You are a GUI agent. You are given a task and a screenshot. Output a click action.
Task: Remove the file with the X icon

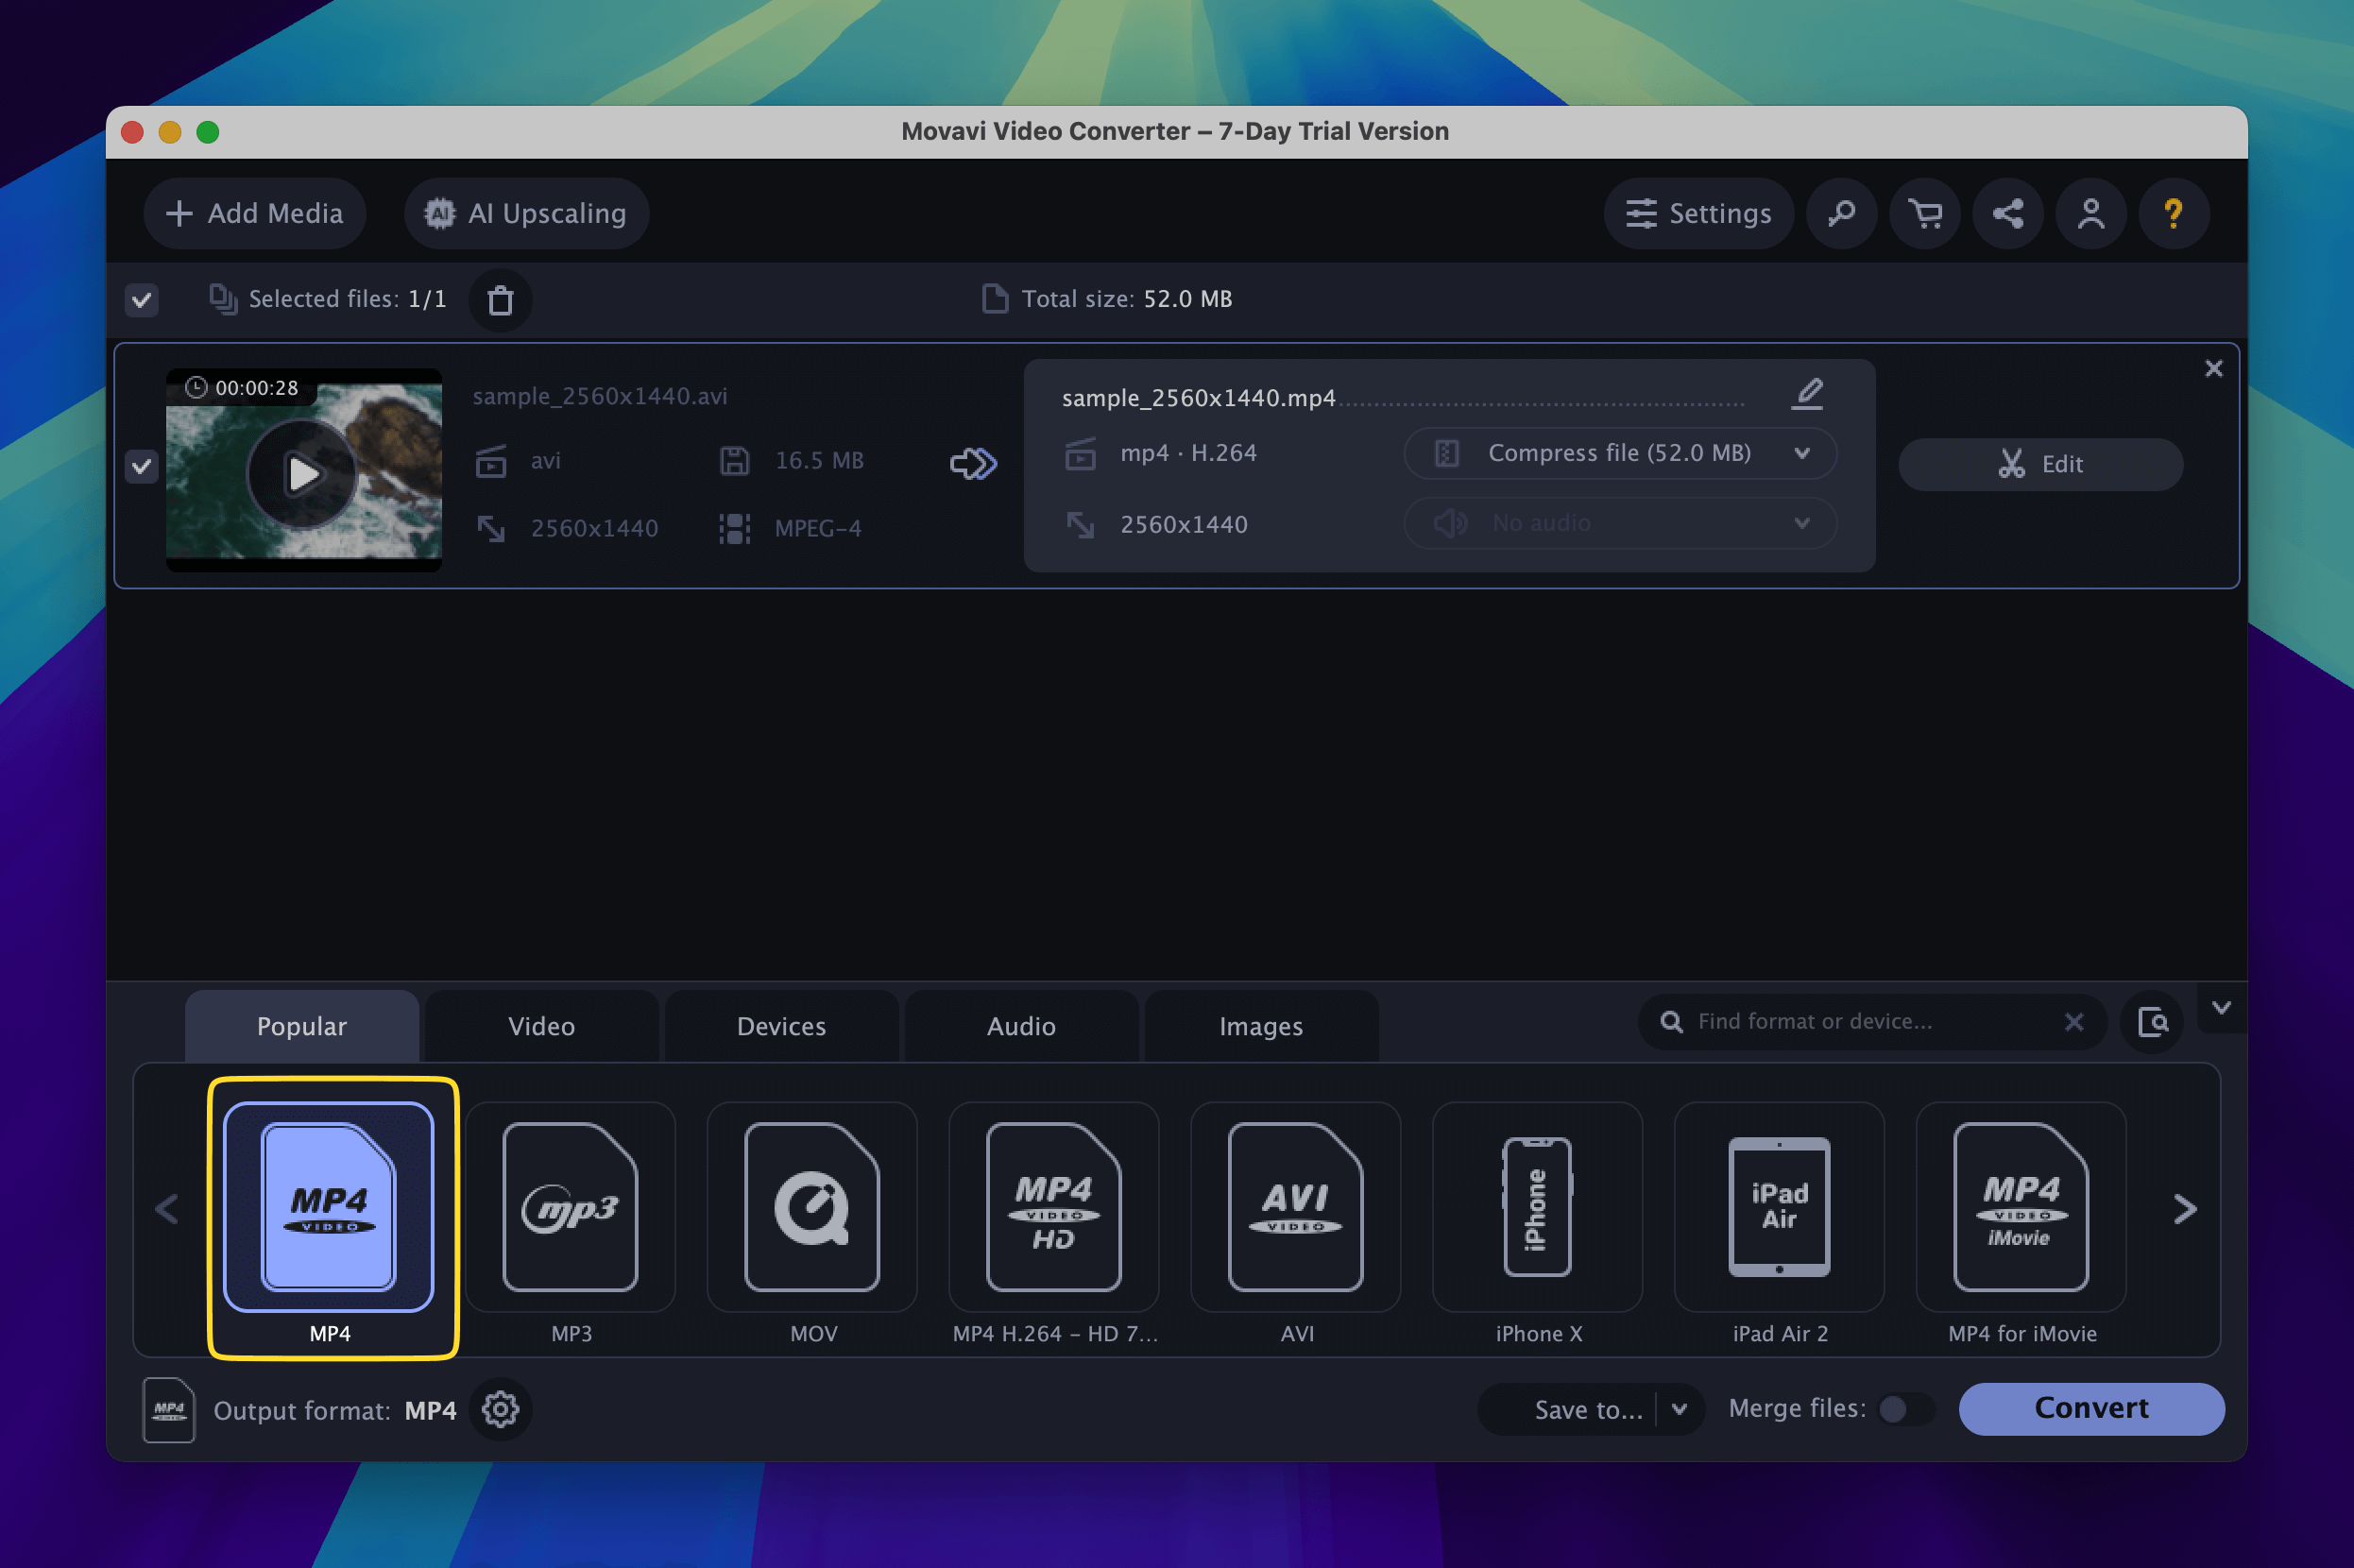click(x=2213, y=368)
